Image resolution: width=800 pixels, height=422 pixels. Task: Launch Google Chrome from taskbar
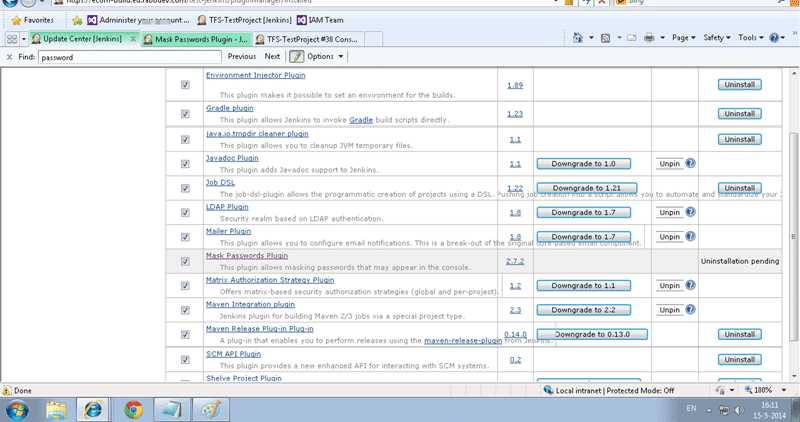[x=133, y=410]
